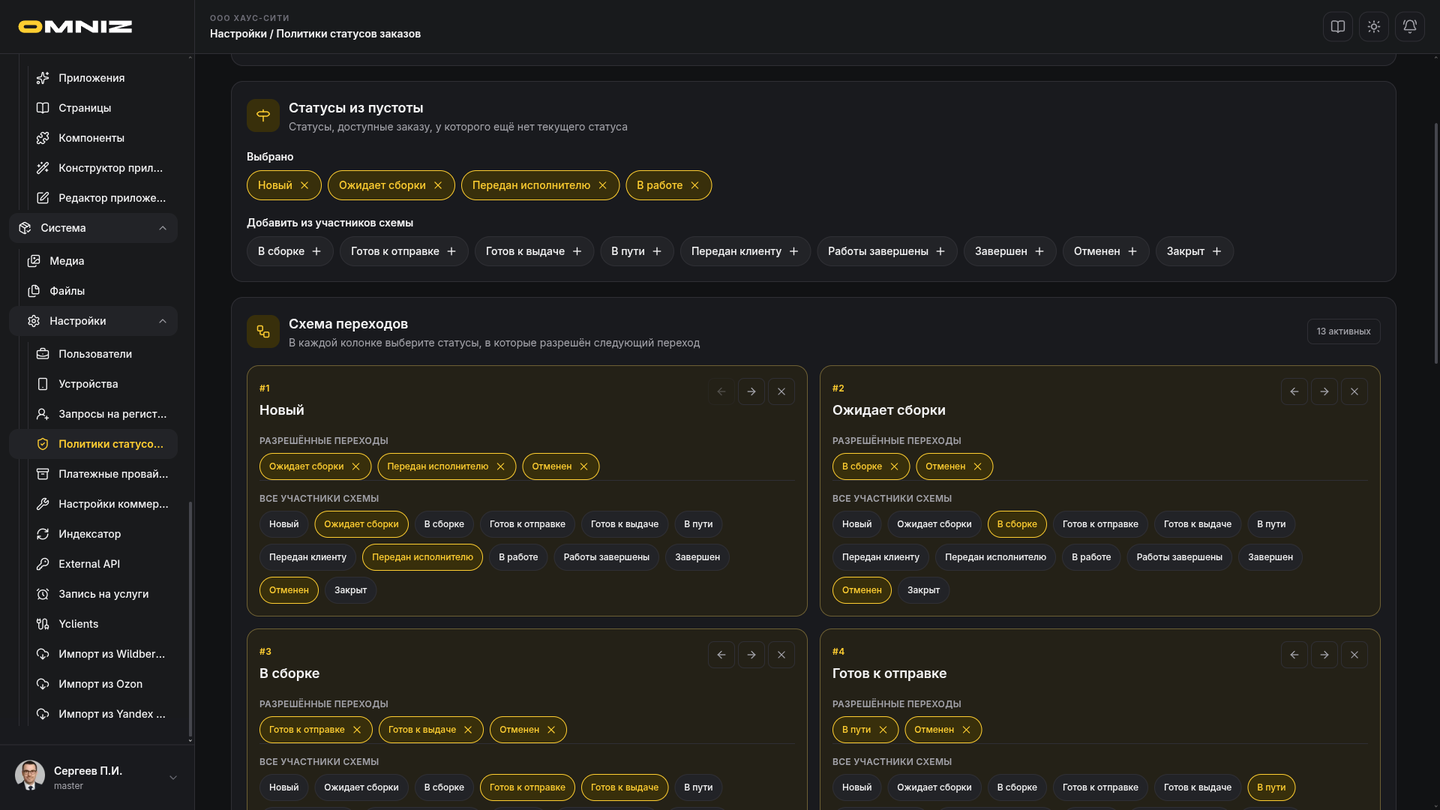Click the Компоненты sidebar icon
The height and width of the screenshot is (810, 1440).
43,138
